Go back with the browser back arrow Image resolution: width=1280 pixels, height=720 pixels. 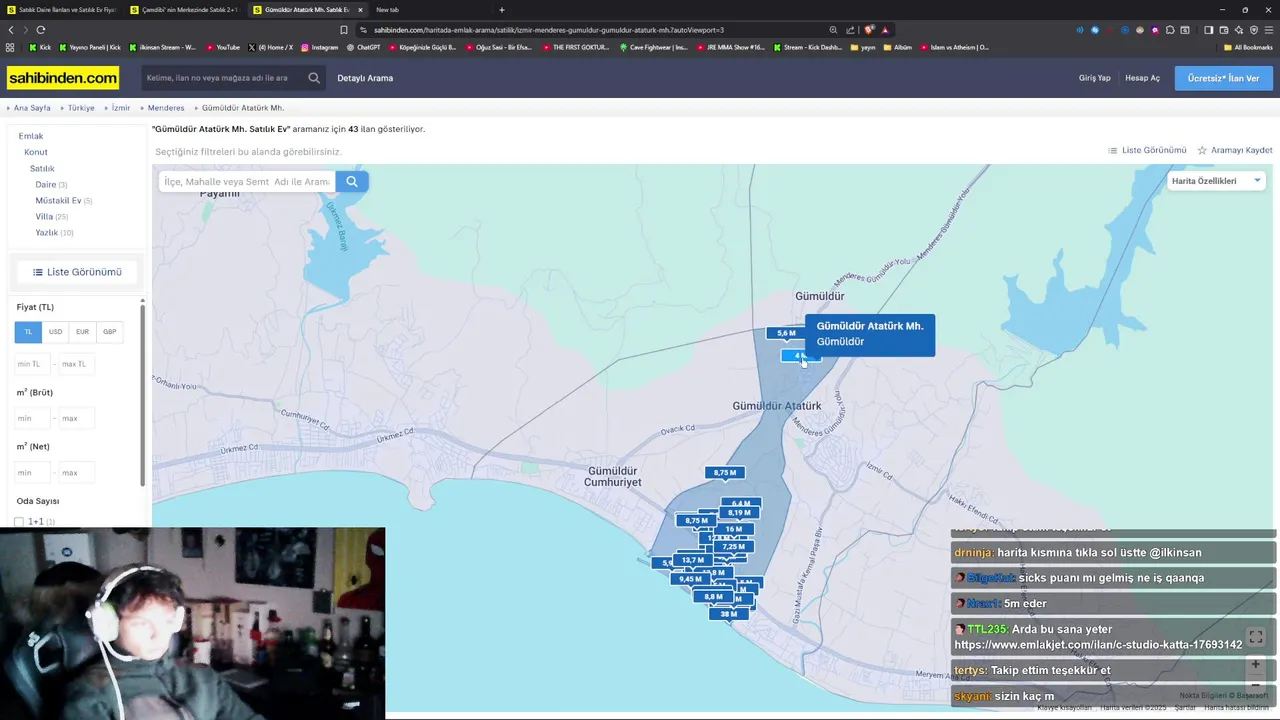coord(11,30)
